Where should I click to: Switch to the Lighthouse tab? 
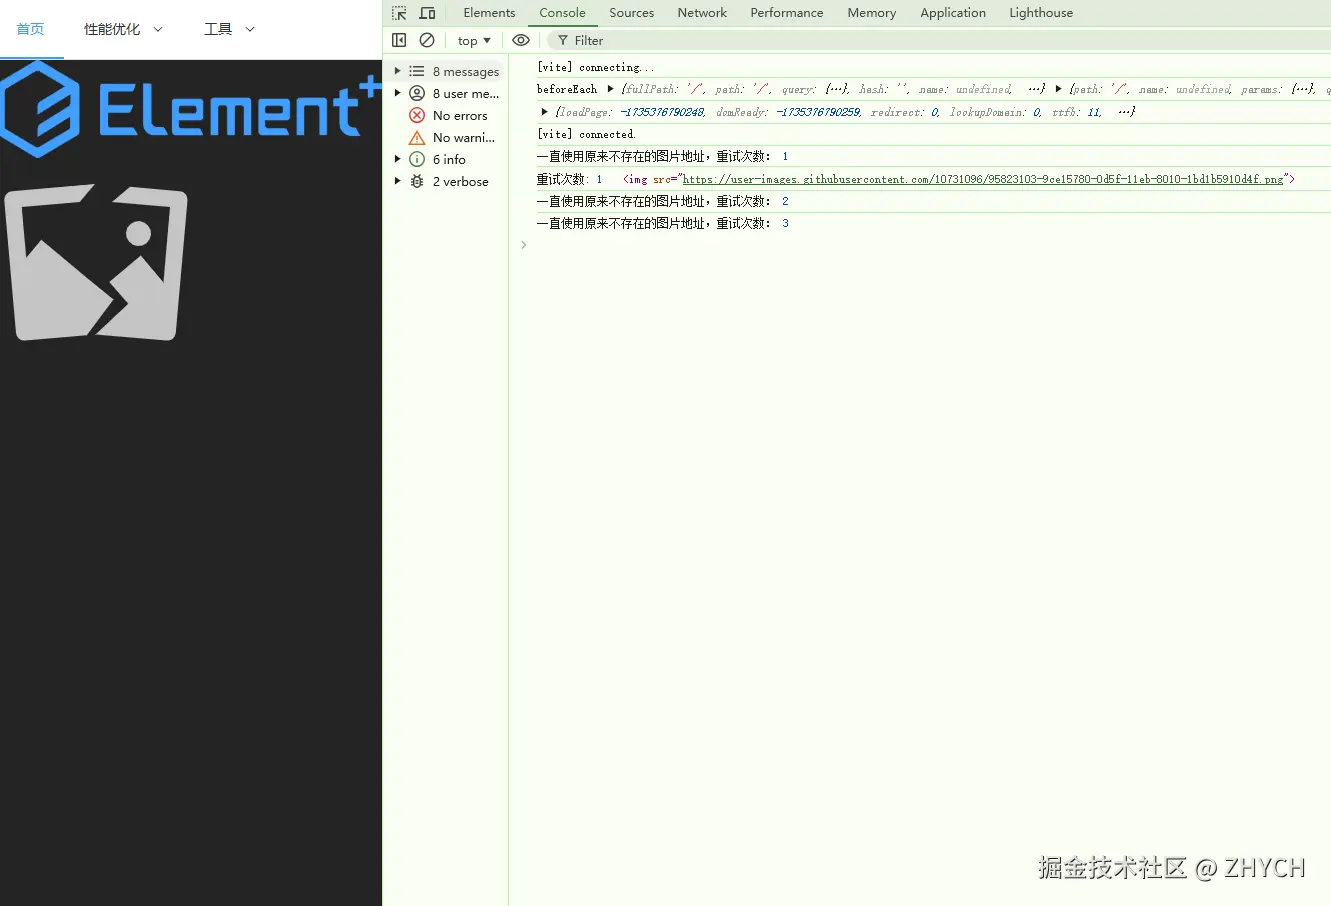click(x=1041, y=13)
